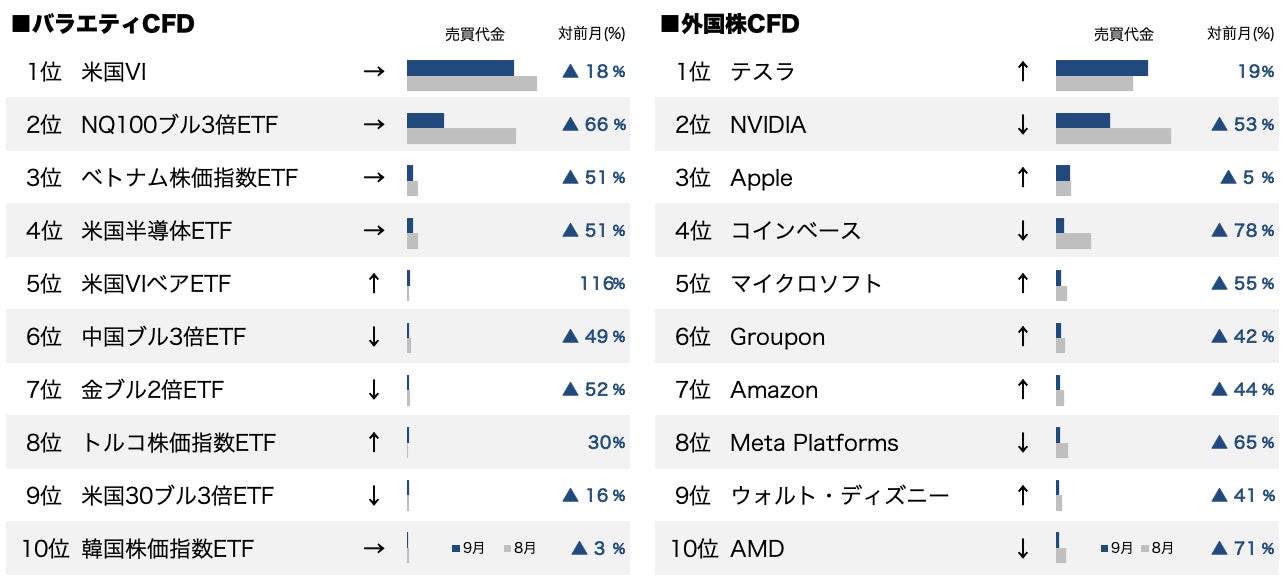The image size is (1286, 583).
Task: Click the blue 9月 legend swatch in バラエティCFD
Action: pyautogui.click(x=456, y=549)
